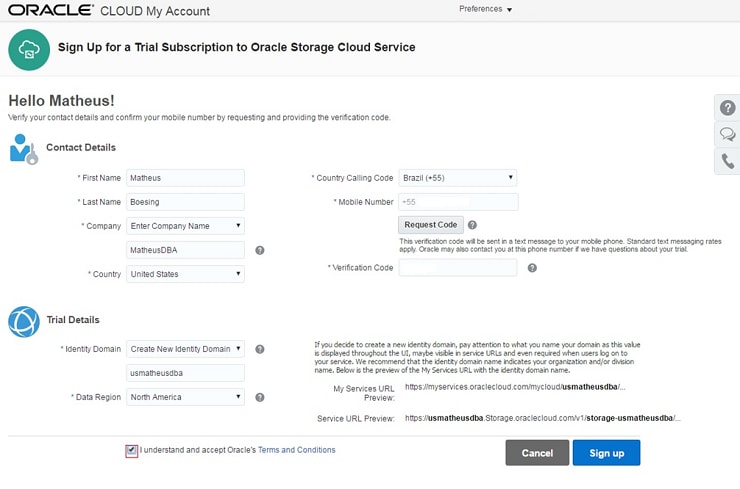Screen dimensions: 740x489
Task: Click into the Mobile Number field
Action: pyautogui.click(x=458, y=202)
